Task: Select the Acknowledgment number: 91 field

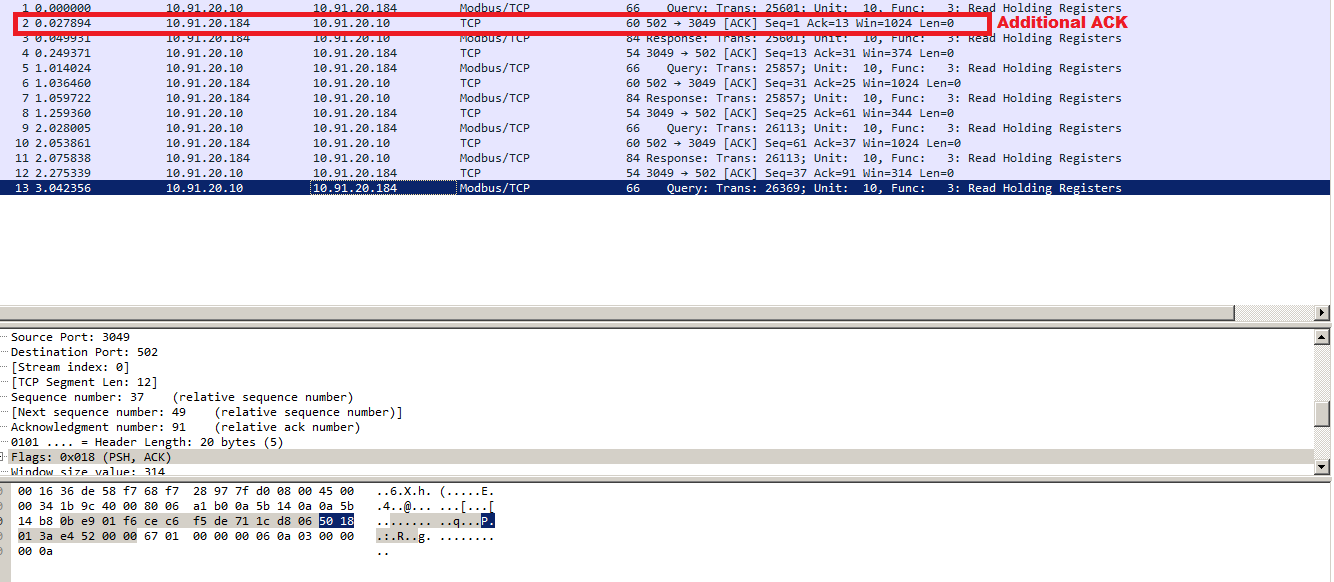Action: click(x=185, y=427)
